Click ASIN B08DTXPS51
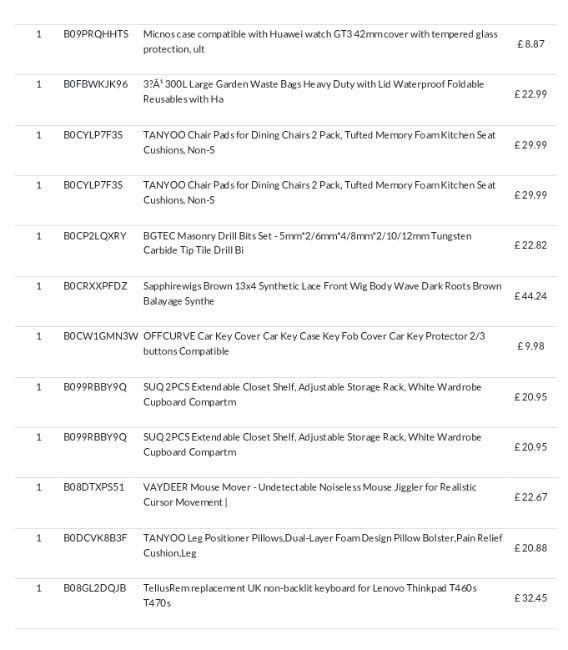Image resolution: width=568 pixels, height=650 pixels. pyautogui.click(x=94, y=487)
